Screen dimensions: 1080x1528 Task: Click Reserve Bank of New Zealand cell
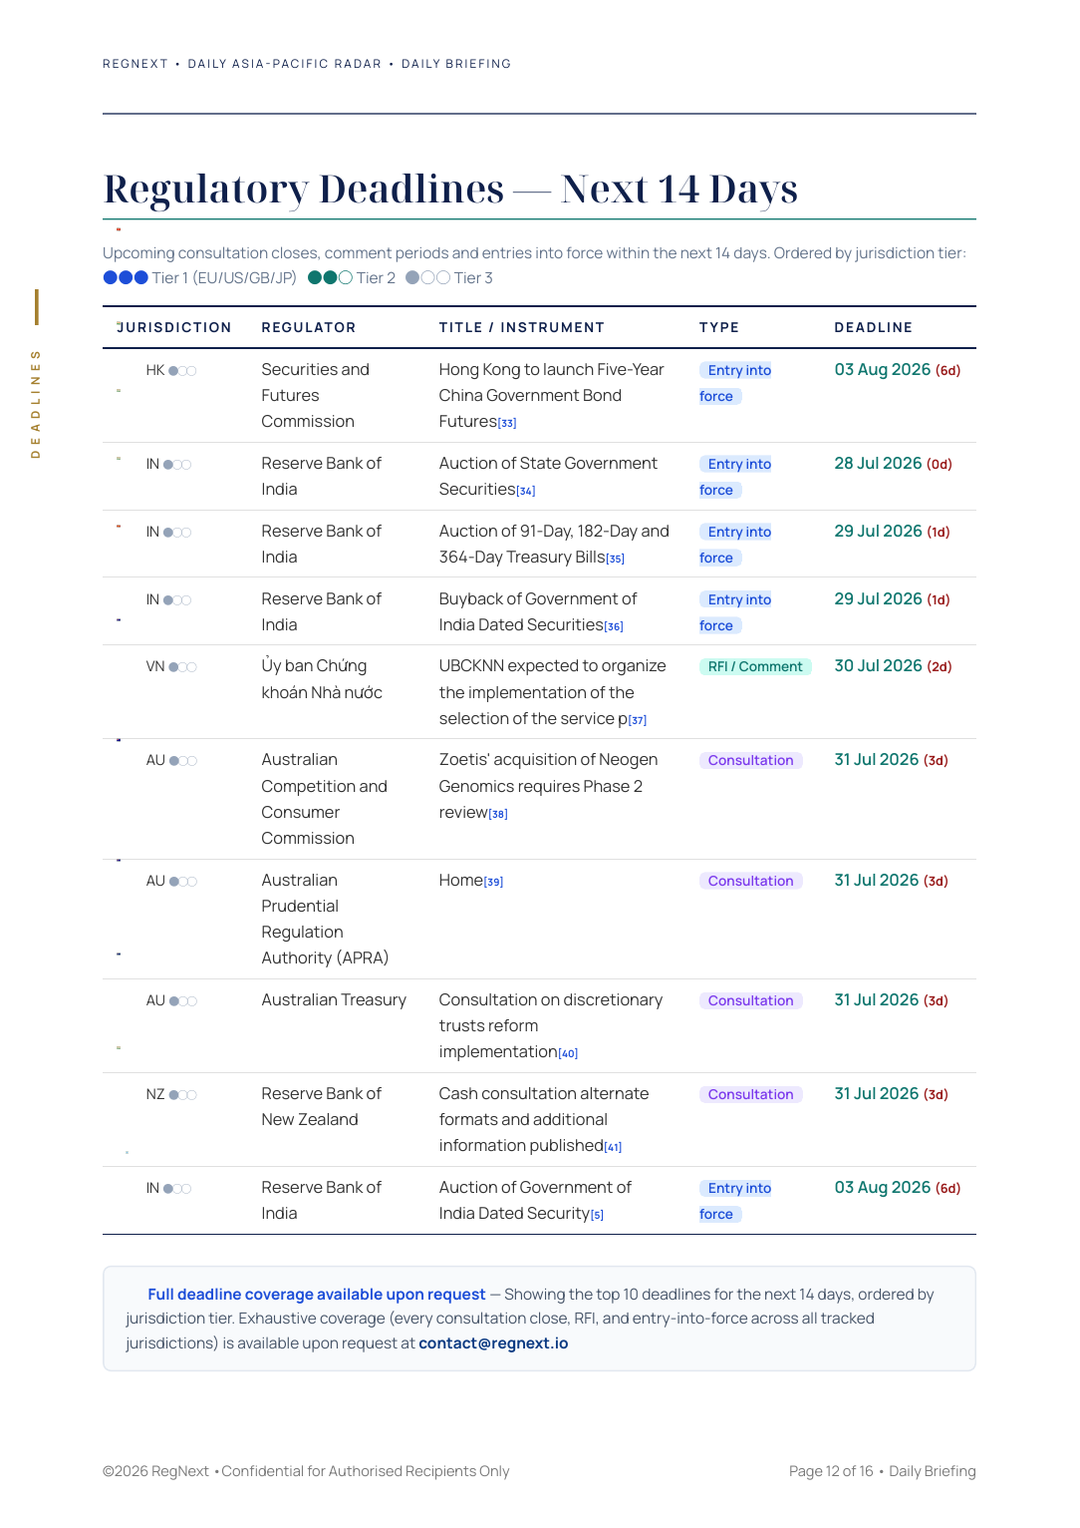pyautogui.click(x=321, y=1107)
